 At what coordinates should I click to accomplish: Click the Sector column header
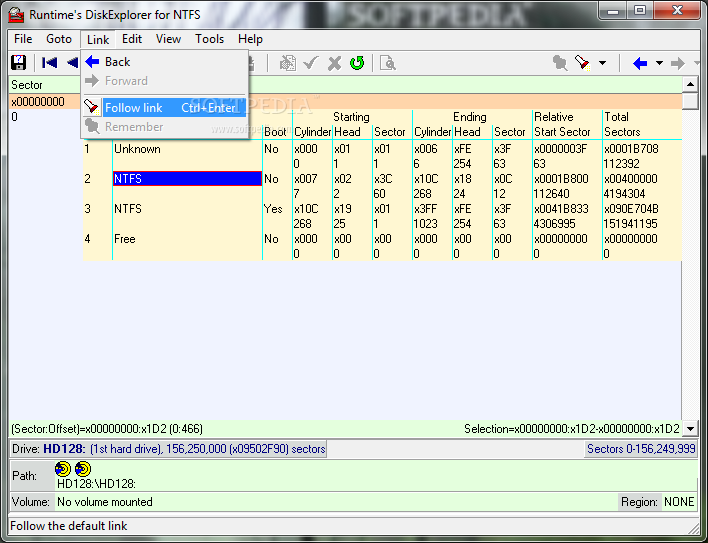27,85
